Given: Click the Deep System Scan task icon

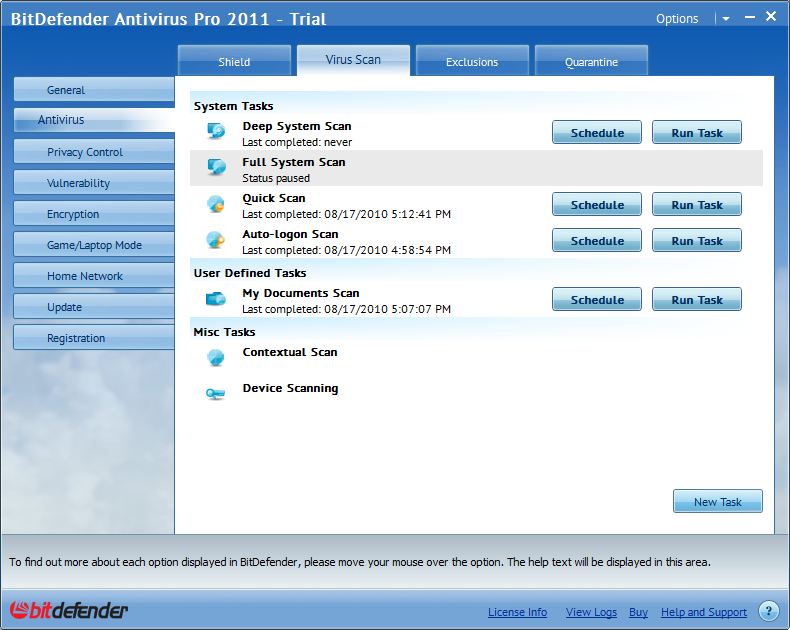Looking at the screenshot, I should point(216,131).
